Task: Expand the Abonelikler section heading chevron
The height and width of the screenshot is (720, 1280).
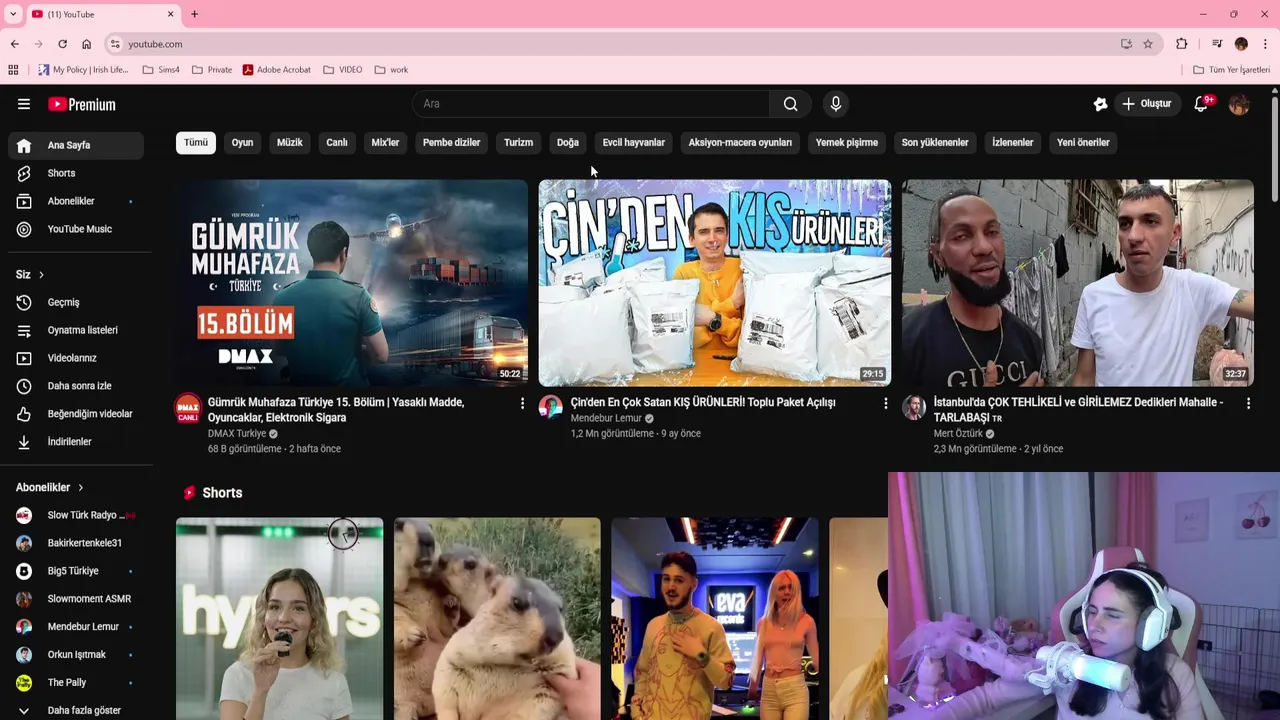Action: coord(80,487)
